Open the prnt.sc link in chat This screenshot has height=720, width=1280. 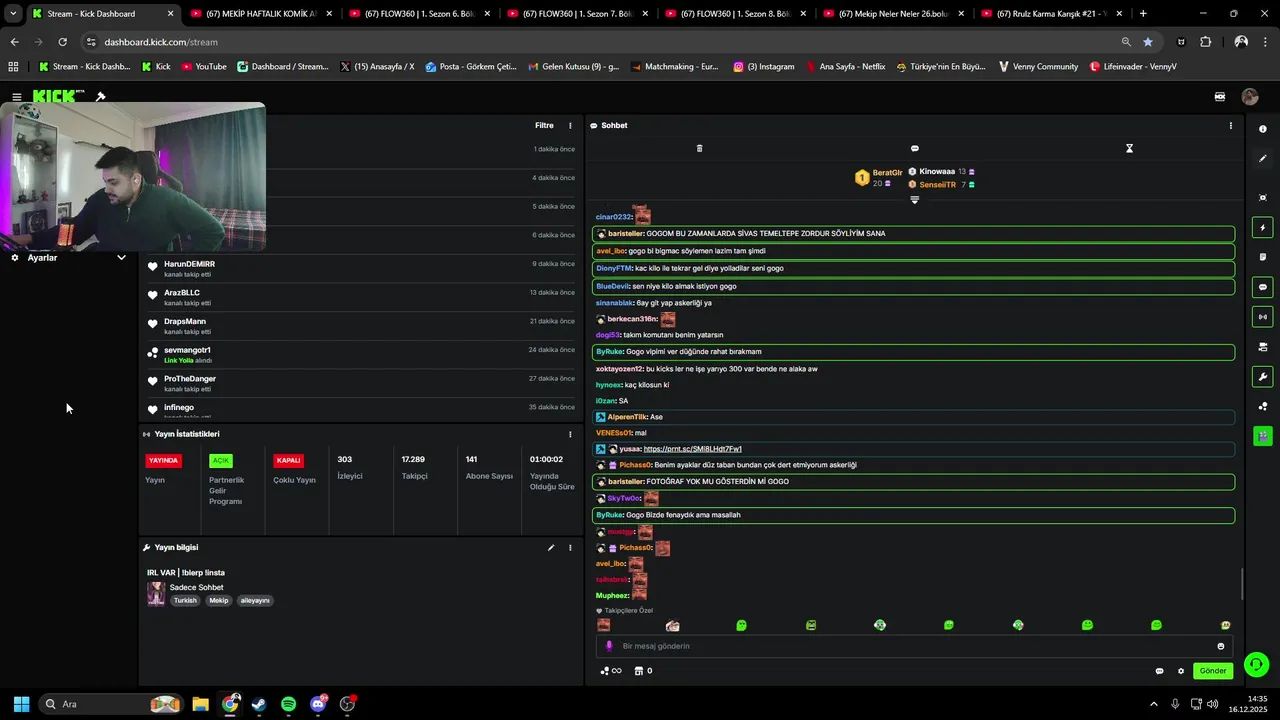click(x=692, y=449)
